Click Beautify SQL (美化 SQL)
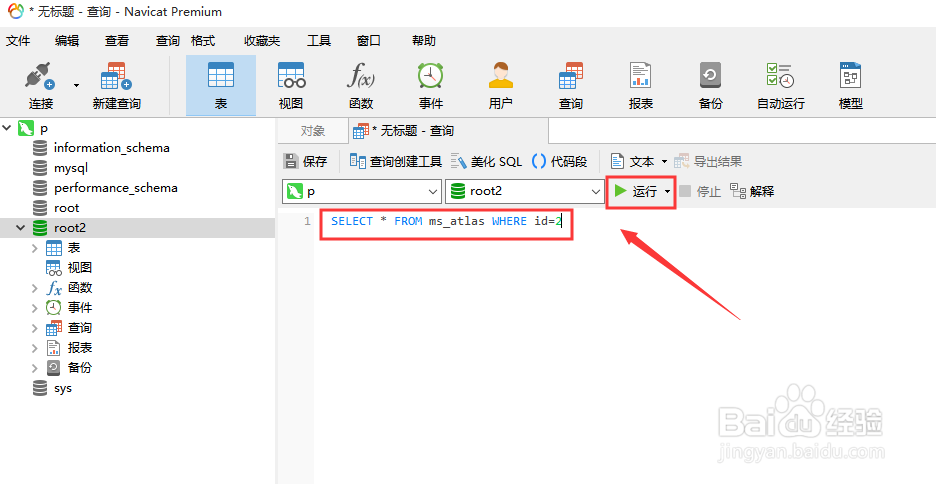Screen dimensions: 936x484 point(487,161)
